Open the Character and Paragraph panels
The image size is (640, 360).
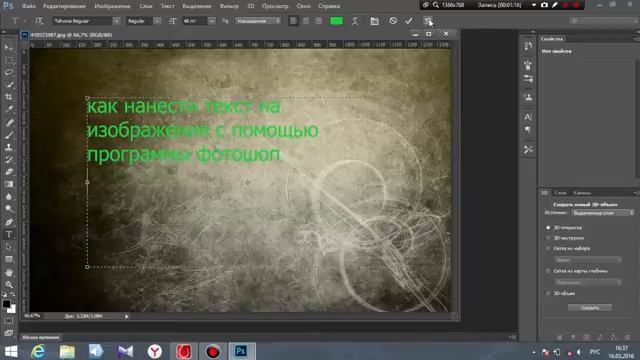374,21
